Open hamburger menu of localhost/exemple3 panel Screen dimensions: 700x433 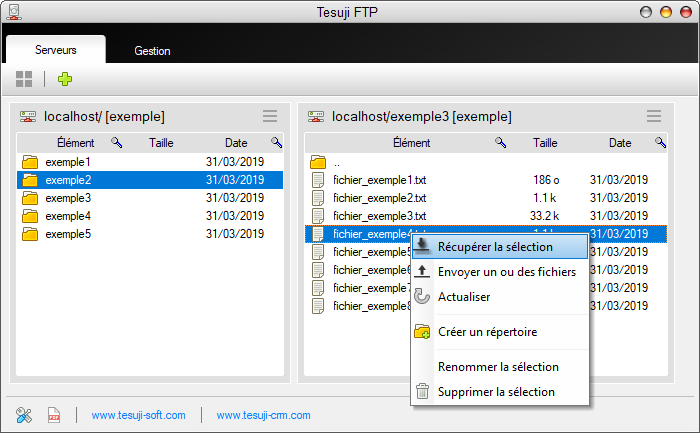coord(654,116)
